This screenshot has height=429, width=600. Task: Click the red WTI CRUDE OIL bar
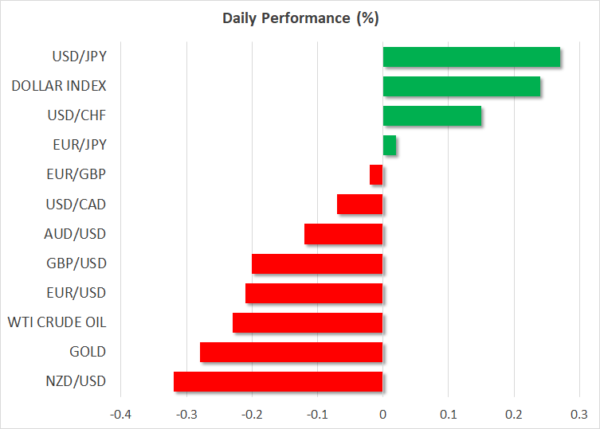coord(307,322)
